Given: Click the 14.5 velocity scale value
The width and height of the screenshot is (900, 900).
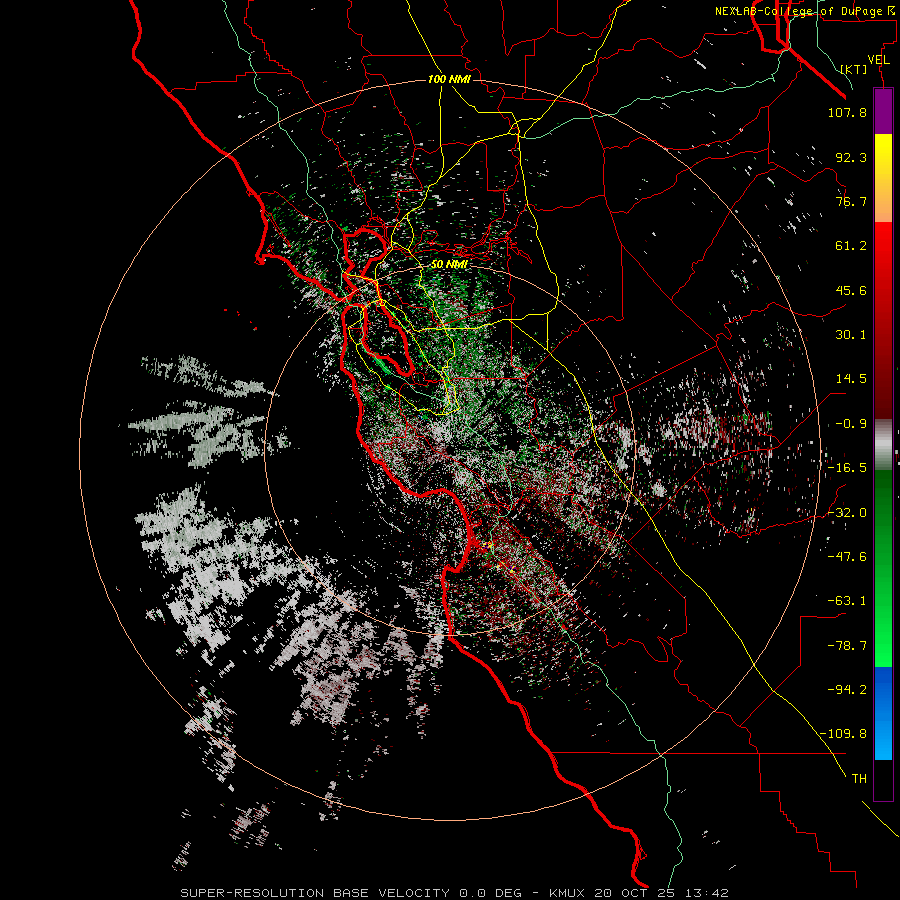Looking at the screenshot, I should pos(851,379).
